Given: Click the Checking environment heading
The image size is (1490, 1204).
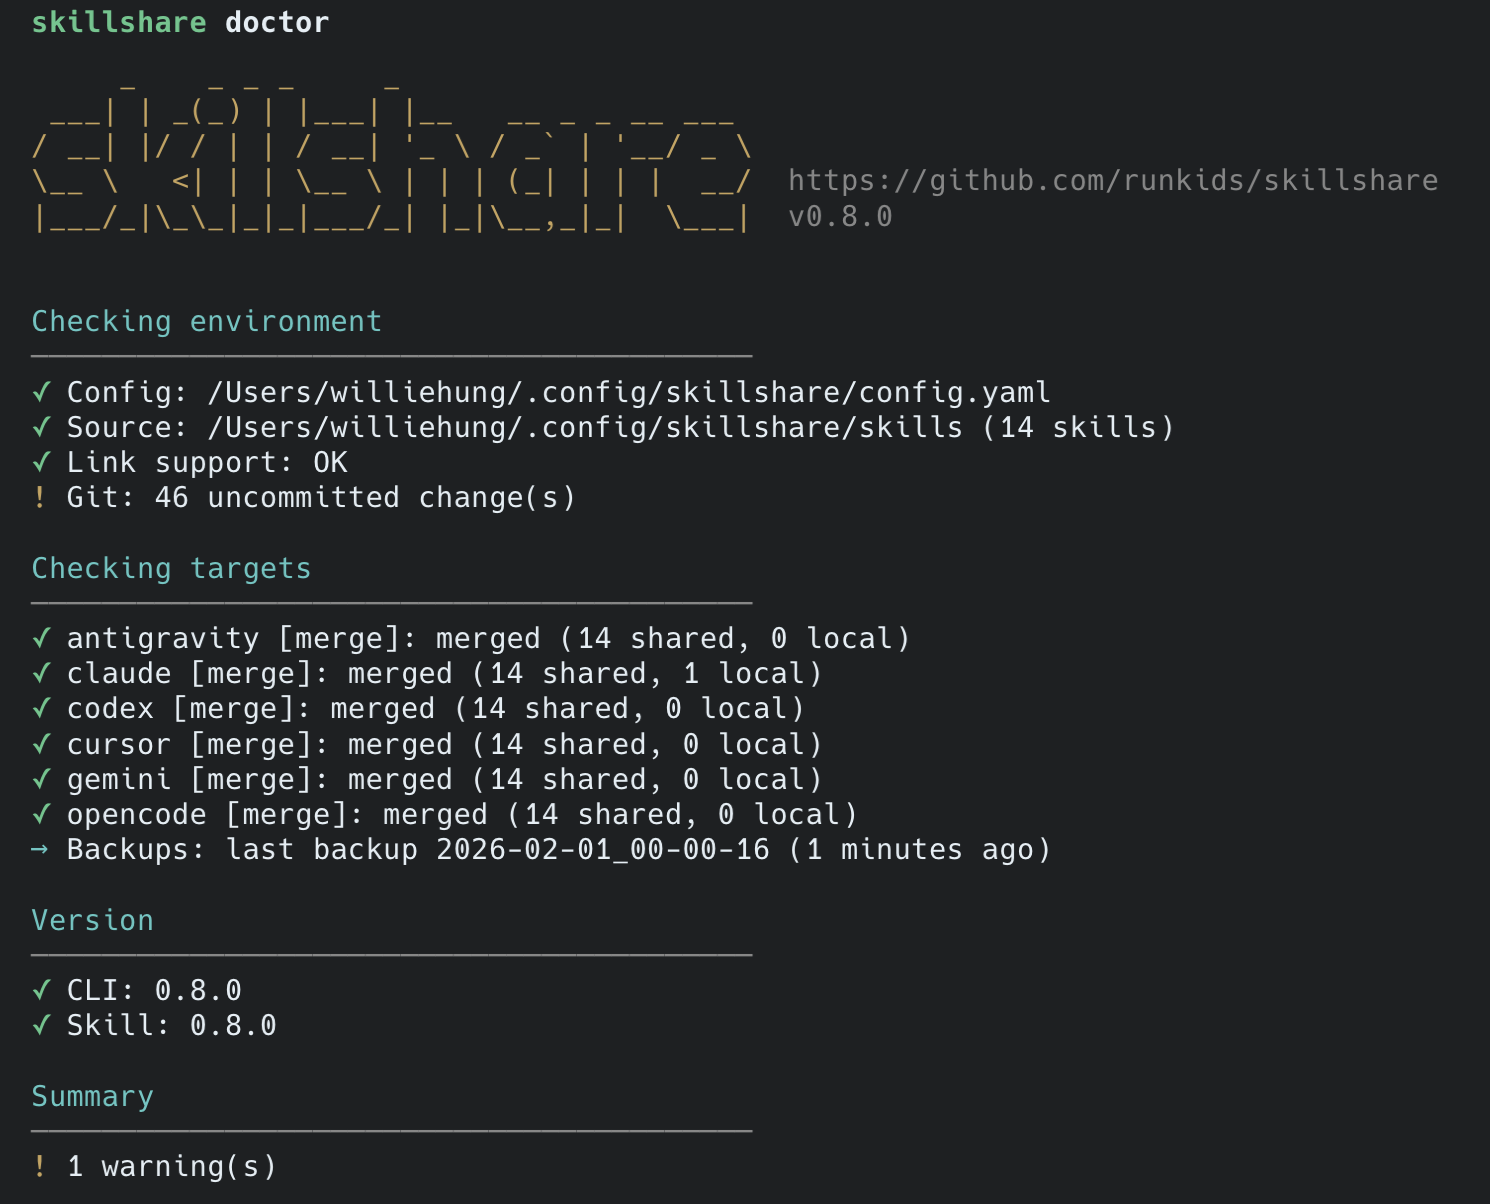Looking at the screenshot, I should pyautogui.click(x=206, y=321).
